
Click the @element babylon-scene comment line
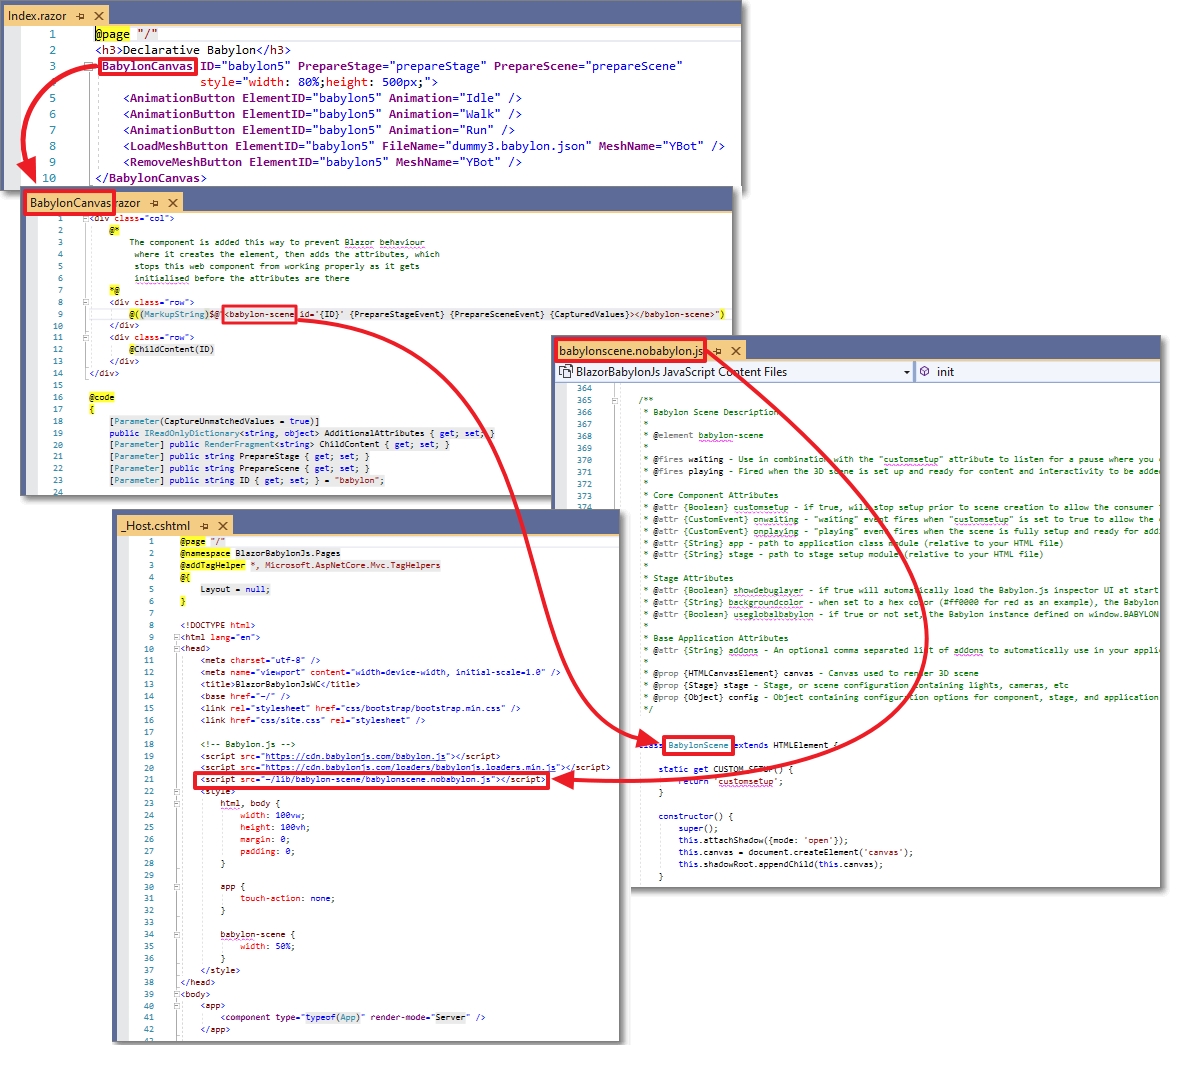pos(707,436)
